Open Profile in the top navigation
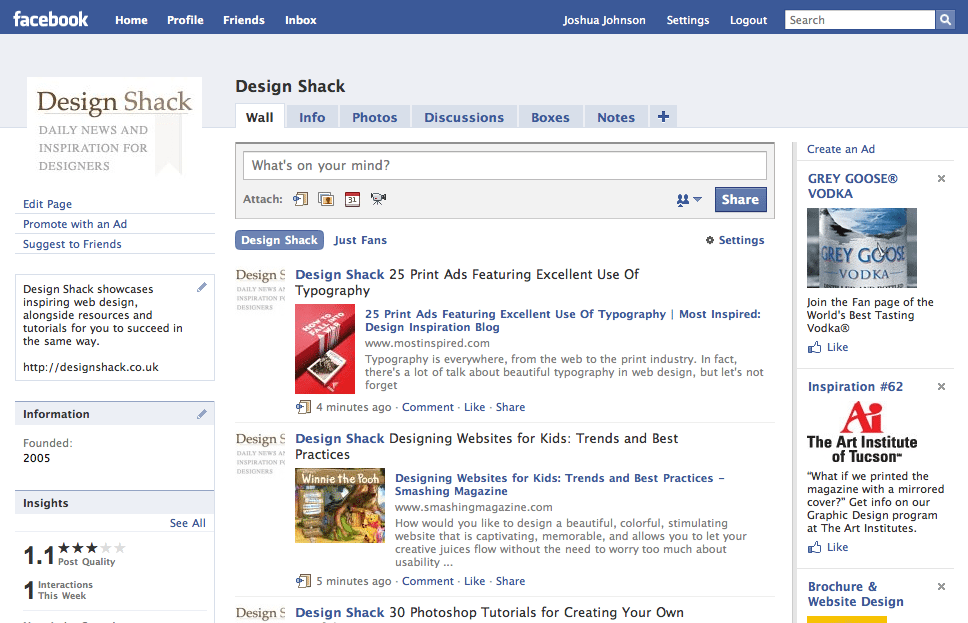 pos(185,20)
